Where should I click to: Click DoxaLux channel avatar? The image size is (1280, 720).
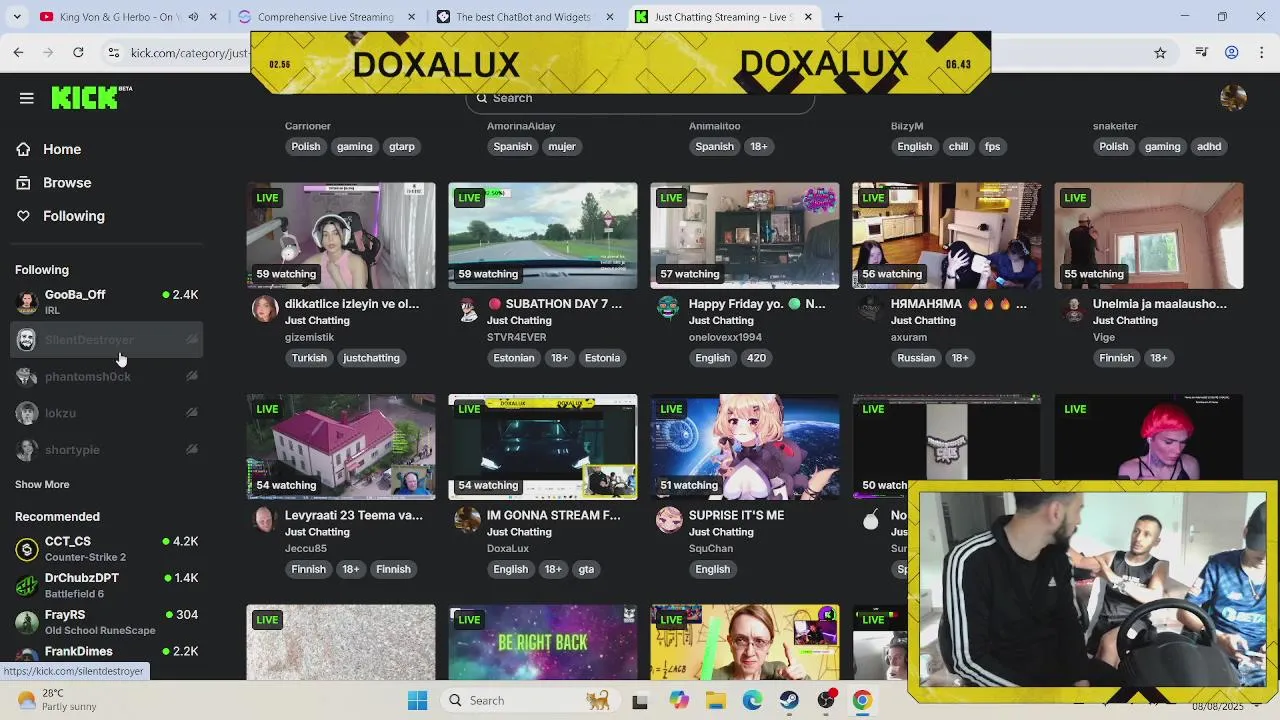(467, 520)
